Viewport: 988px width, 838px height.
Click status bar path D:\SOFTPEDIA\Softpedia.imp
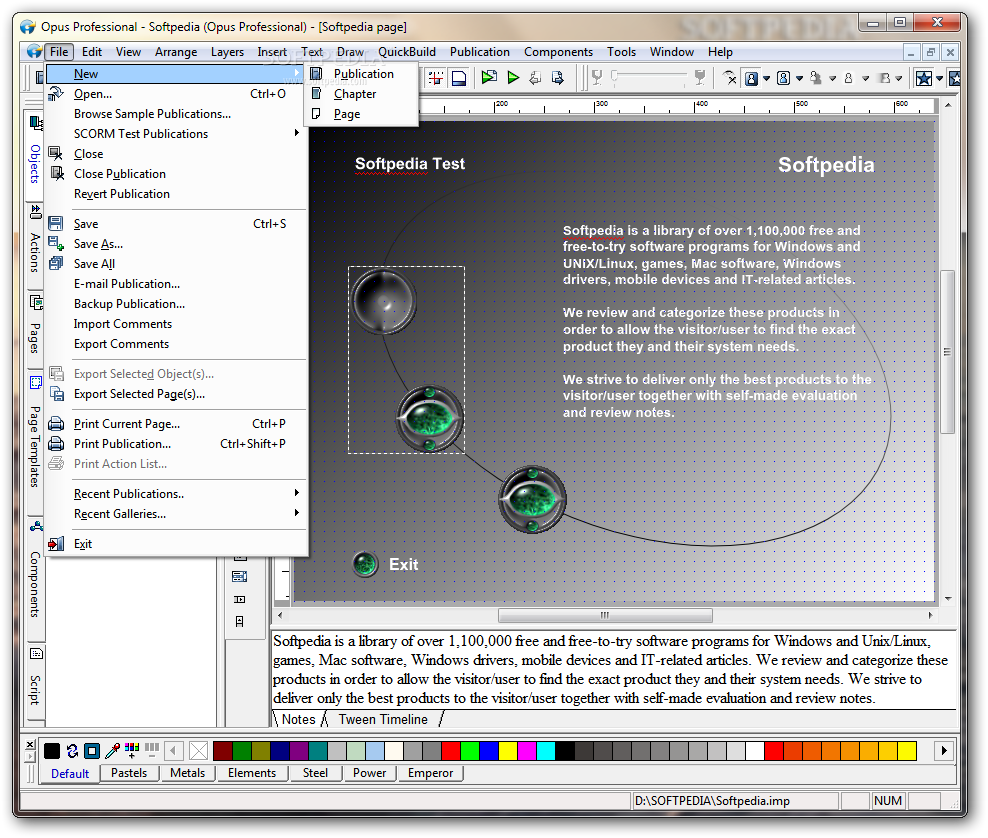pos(712,801)
